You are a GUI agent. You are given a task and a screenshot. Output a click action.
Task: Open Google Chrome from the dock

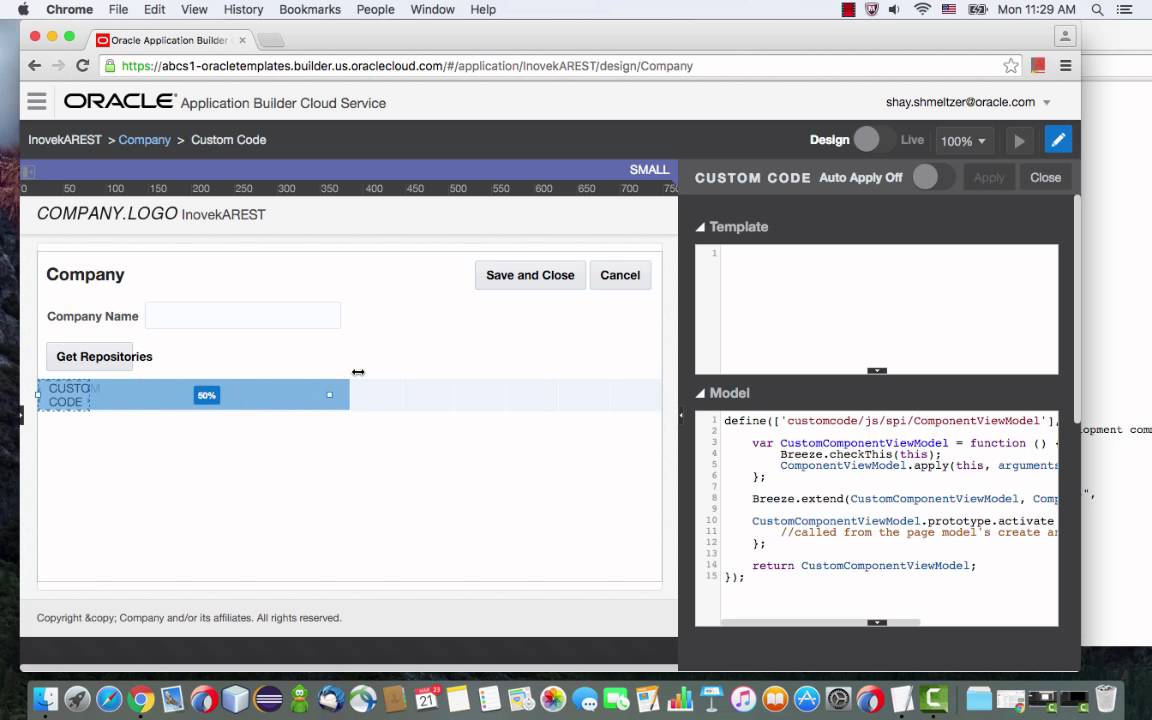click(x=140, y=699)
